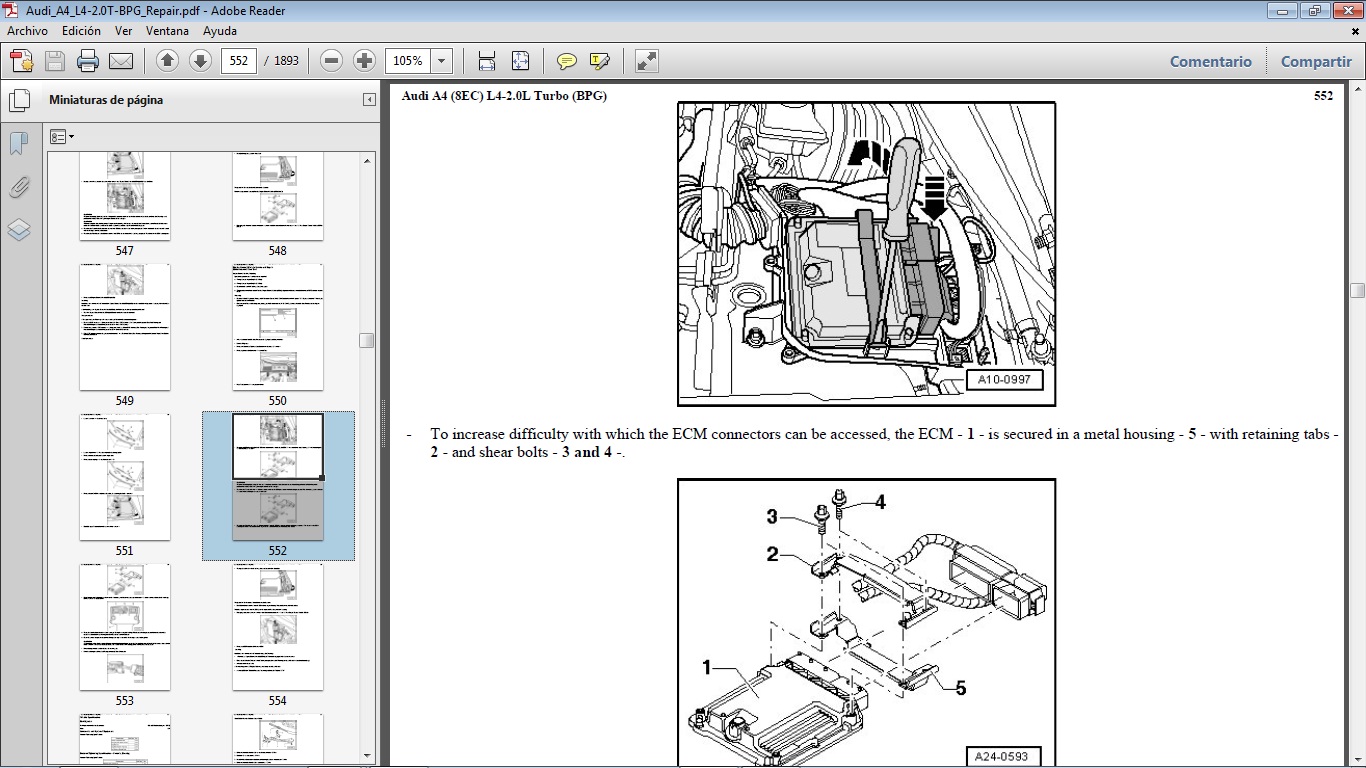Image resolution: width=1366 pixels, height=768 pixels.
Task: Zoom out using the minus icon
Action: [x=330, y=60]
